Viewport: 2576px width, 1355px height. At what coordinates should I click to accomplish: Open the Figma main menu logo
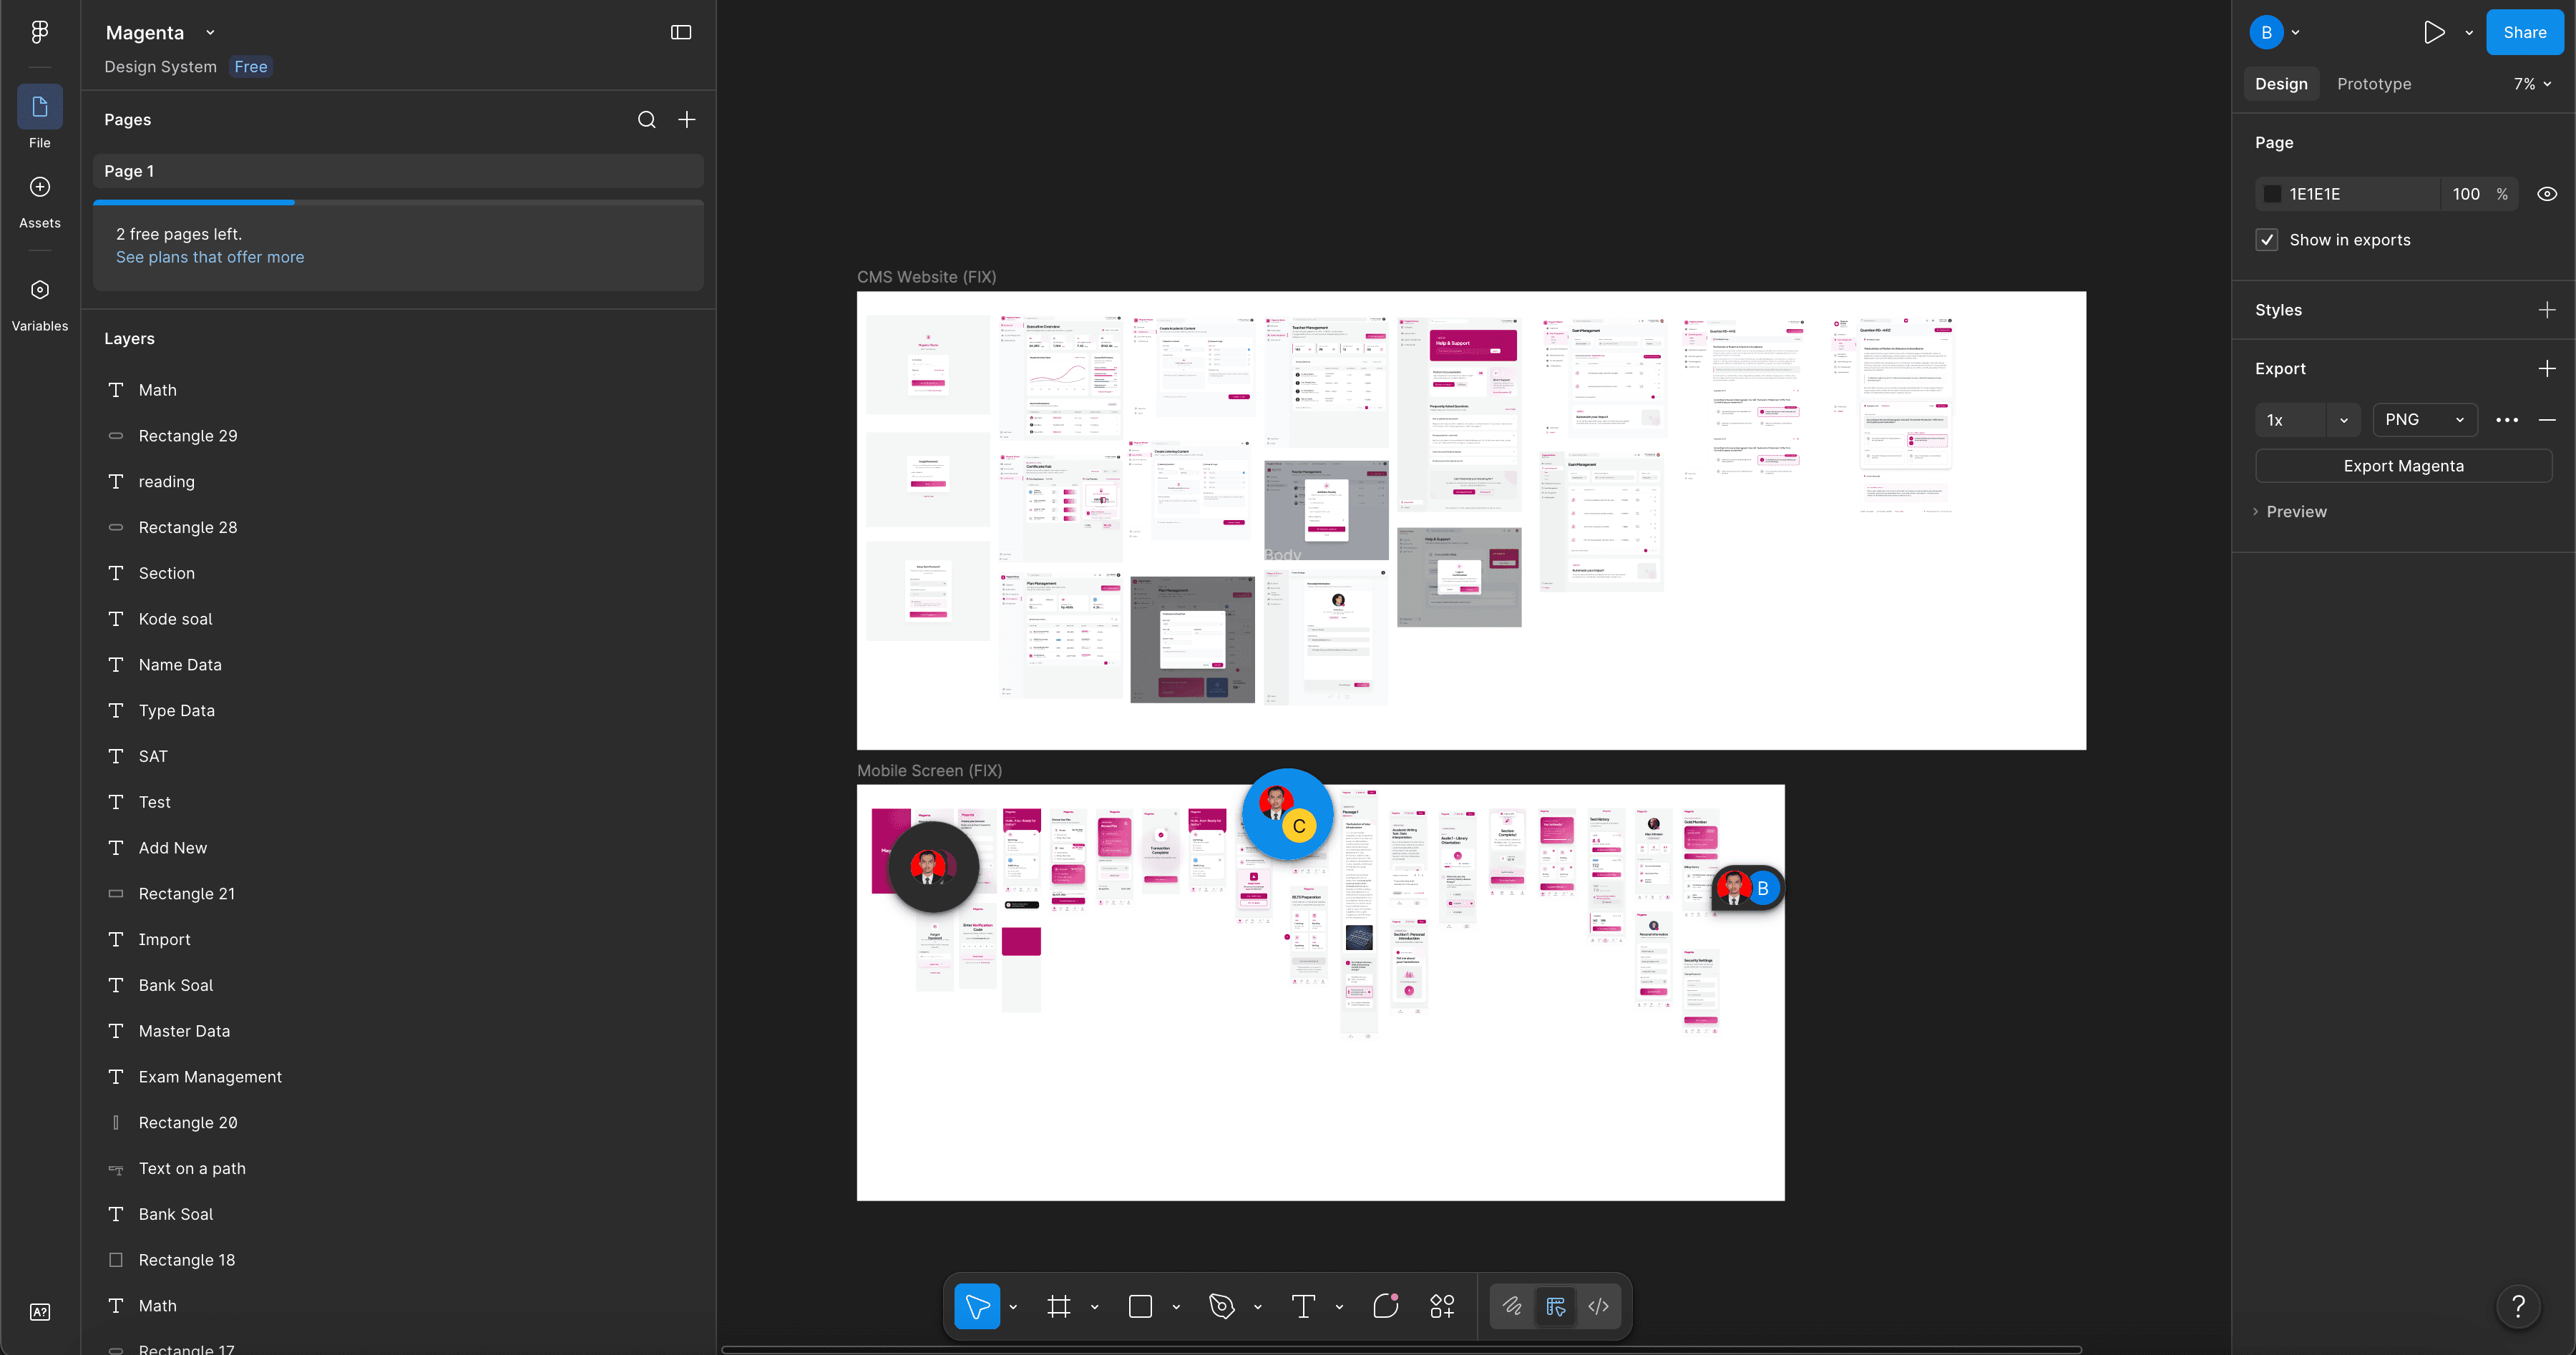click(40, 32)
